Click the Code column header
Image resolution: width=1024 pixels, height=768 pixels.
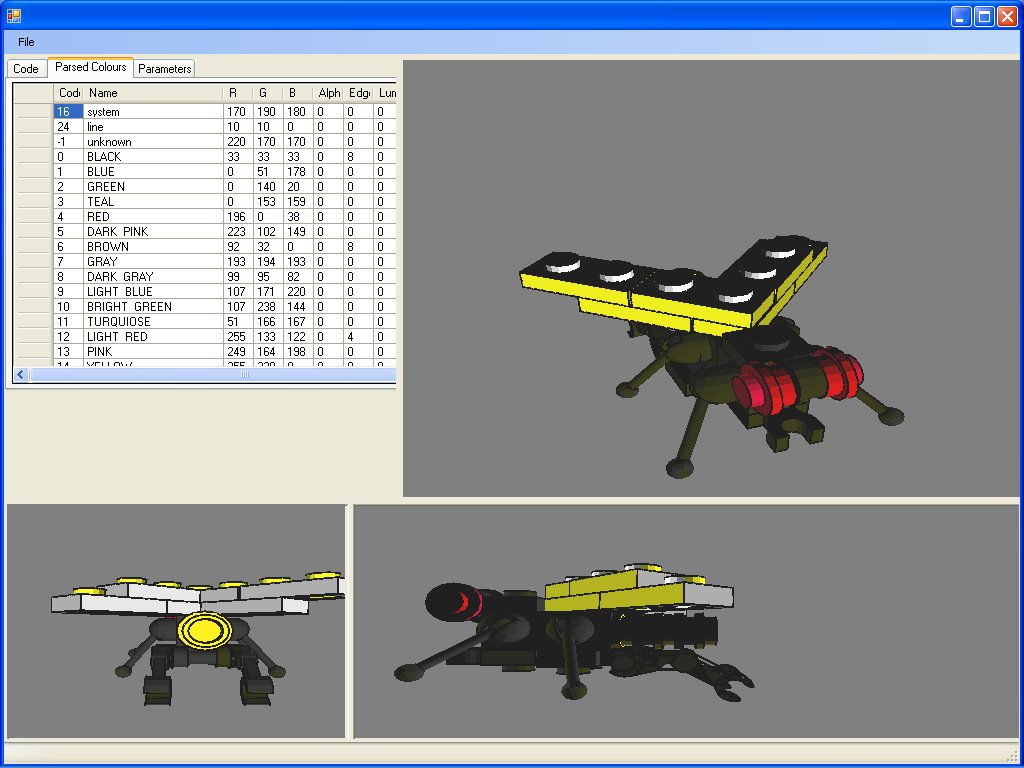pos(69,93)
